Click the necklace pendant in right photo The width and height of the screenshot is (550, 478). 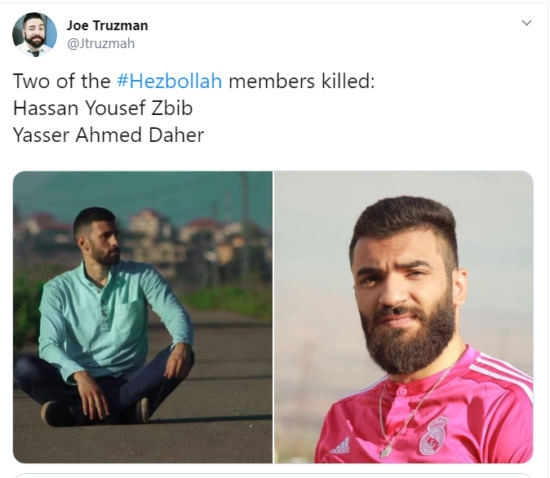(x=386, y=451)
